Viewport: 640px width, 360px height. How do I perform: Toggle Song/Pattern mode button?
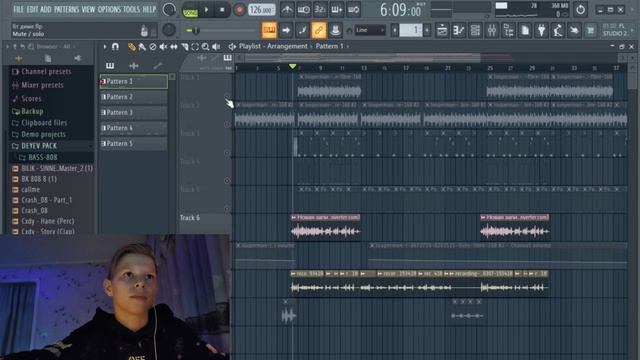click(x=190, y=10)
